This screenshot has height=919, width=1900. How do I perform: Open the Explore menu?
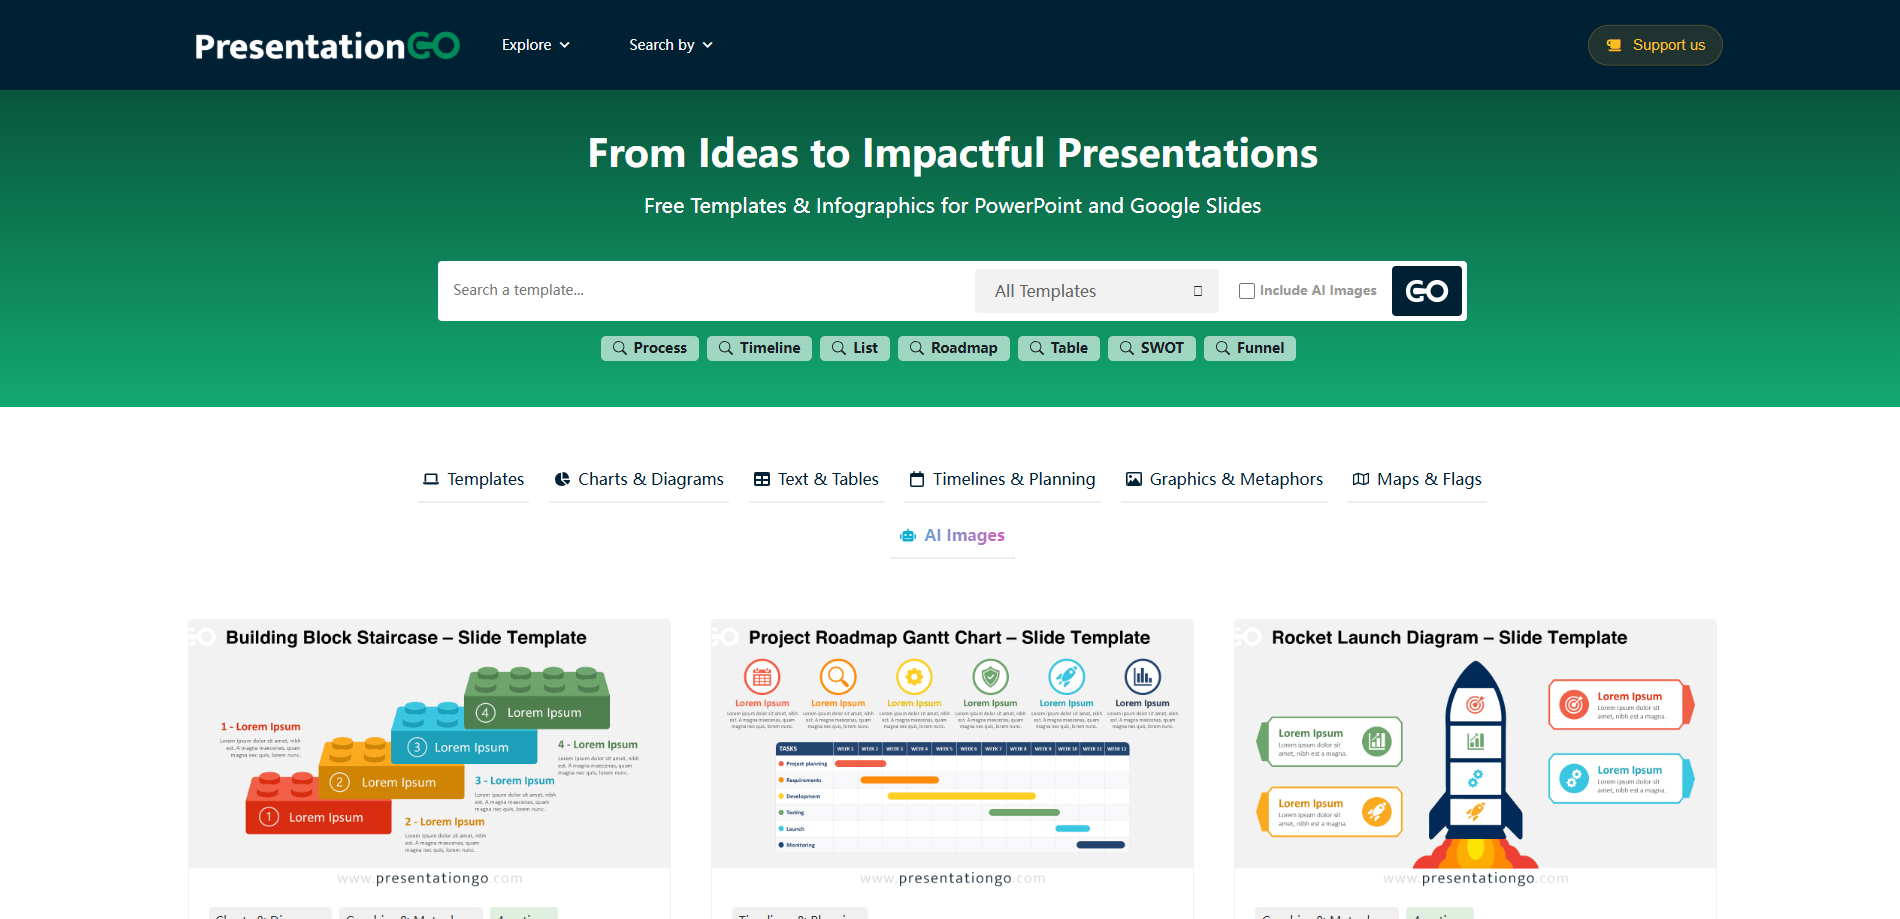point(536,45)
